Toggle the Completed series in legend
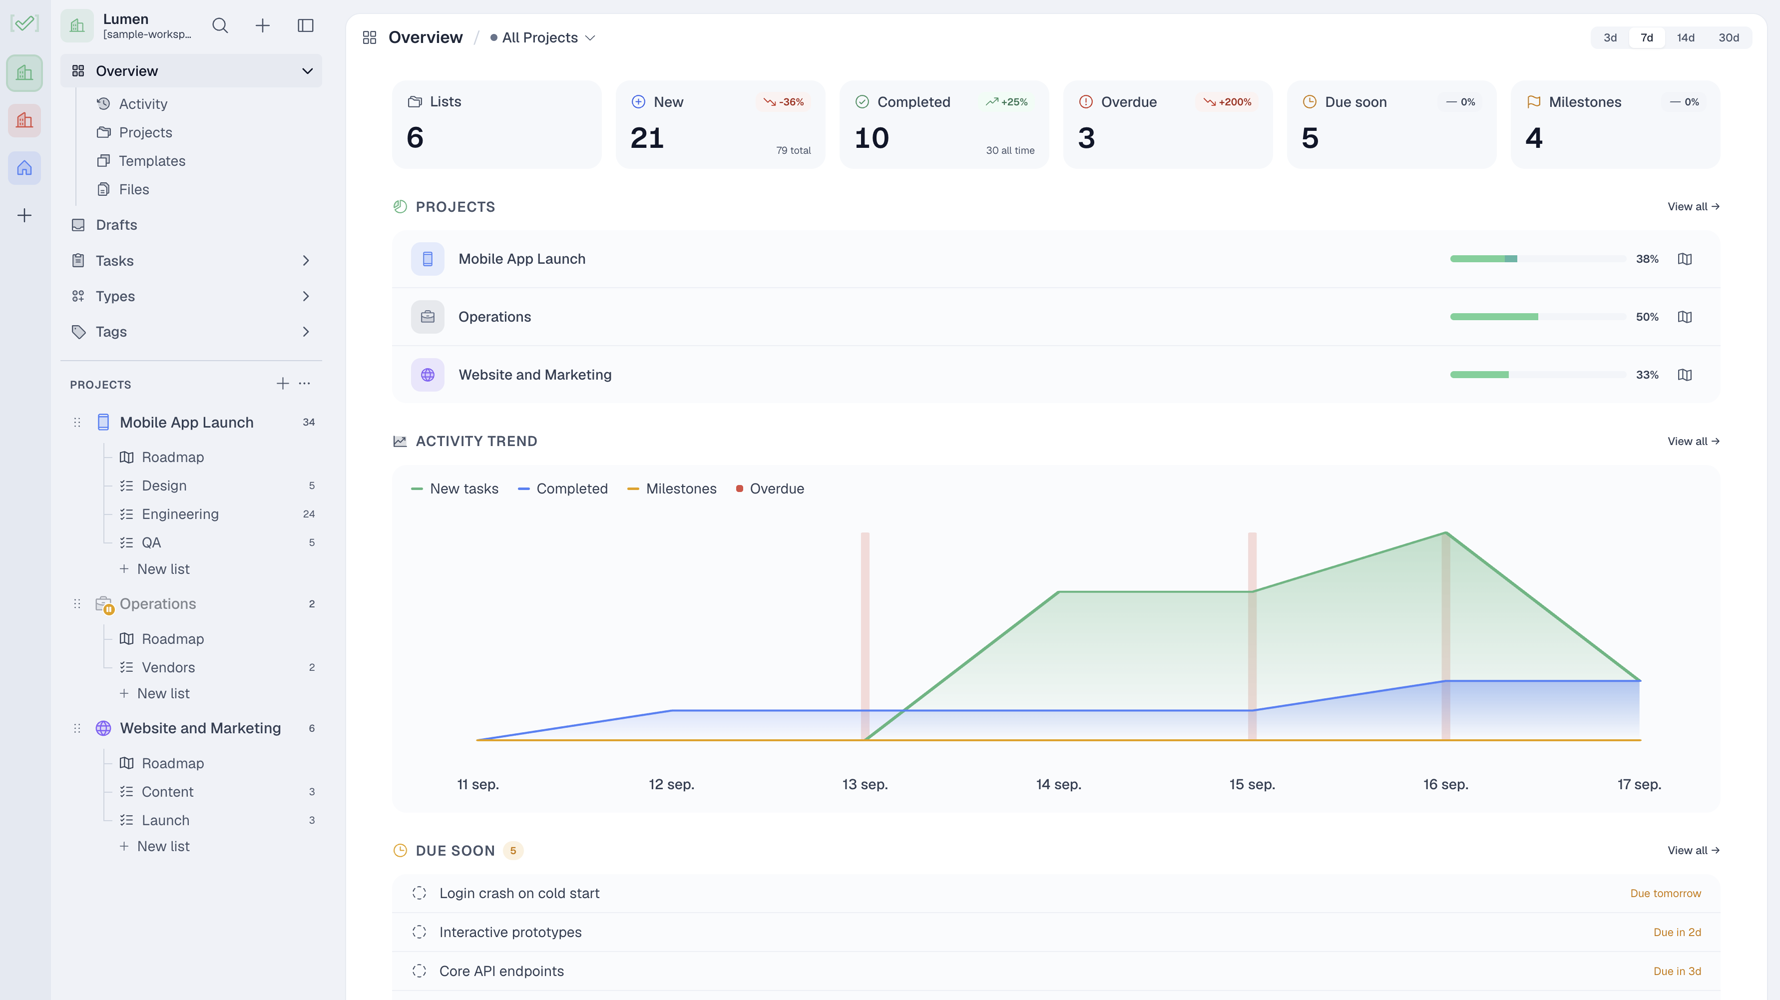The height and width of the screenshot is (1000, 1780). (x=563, y=489)
